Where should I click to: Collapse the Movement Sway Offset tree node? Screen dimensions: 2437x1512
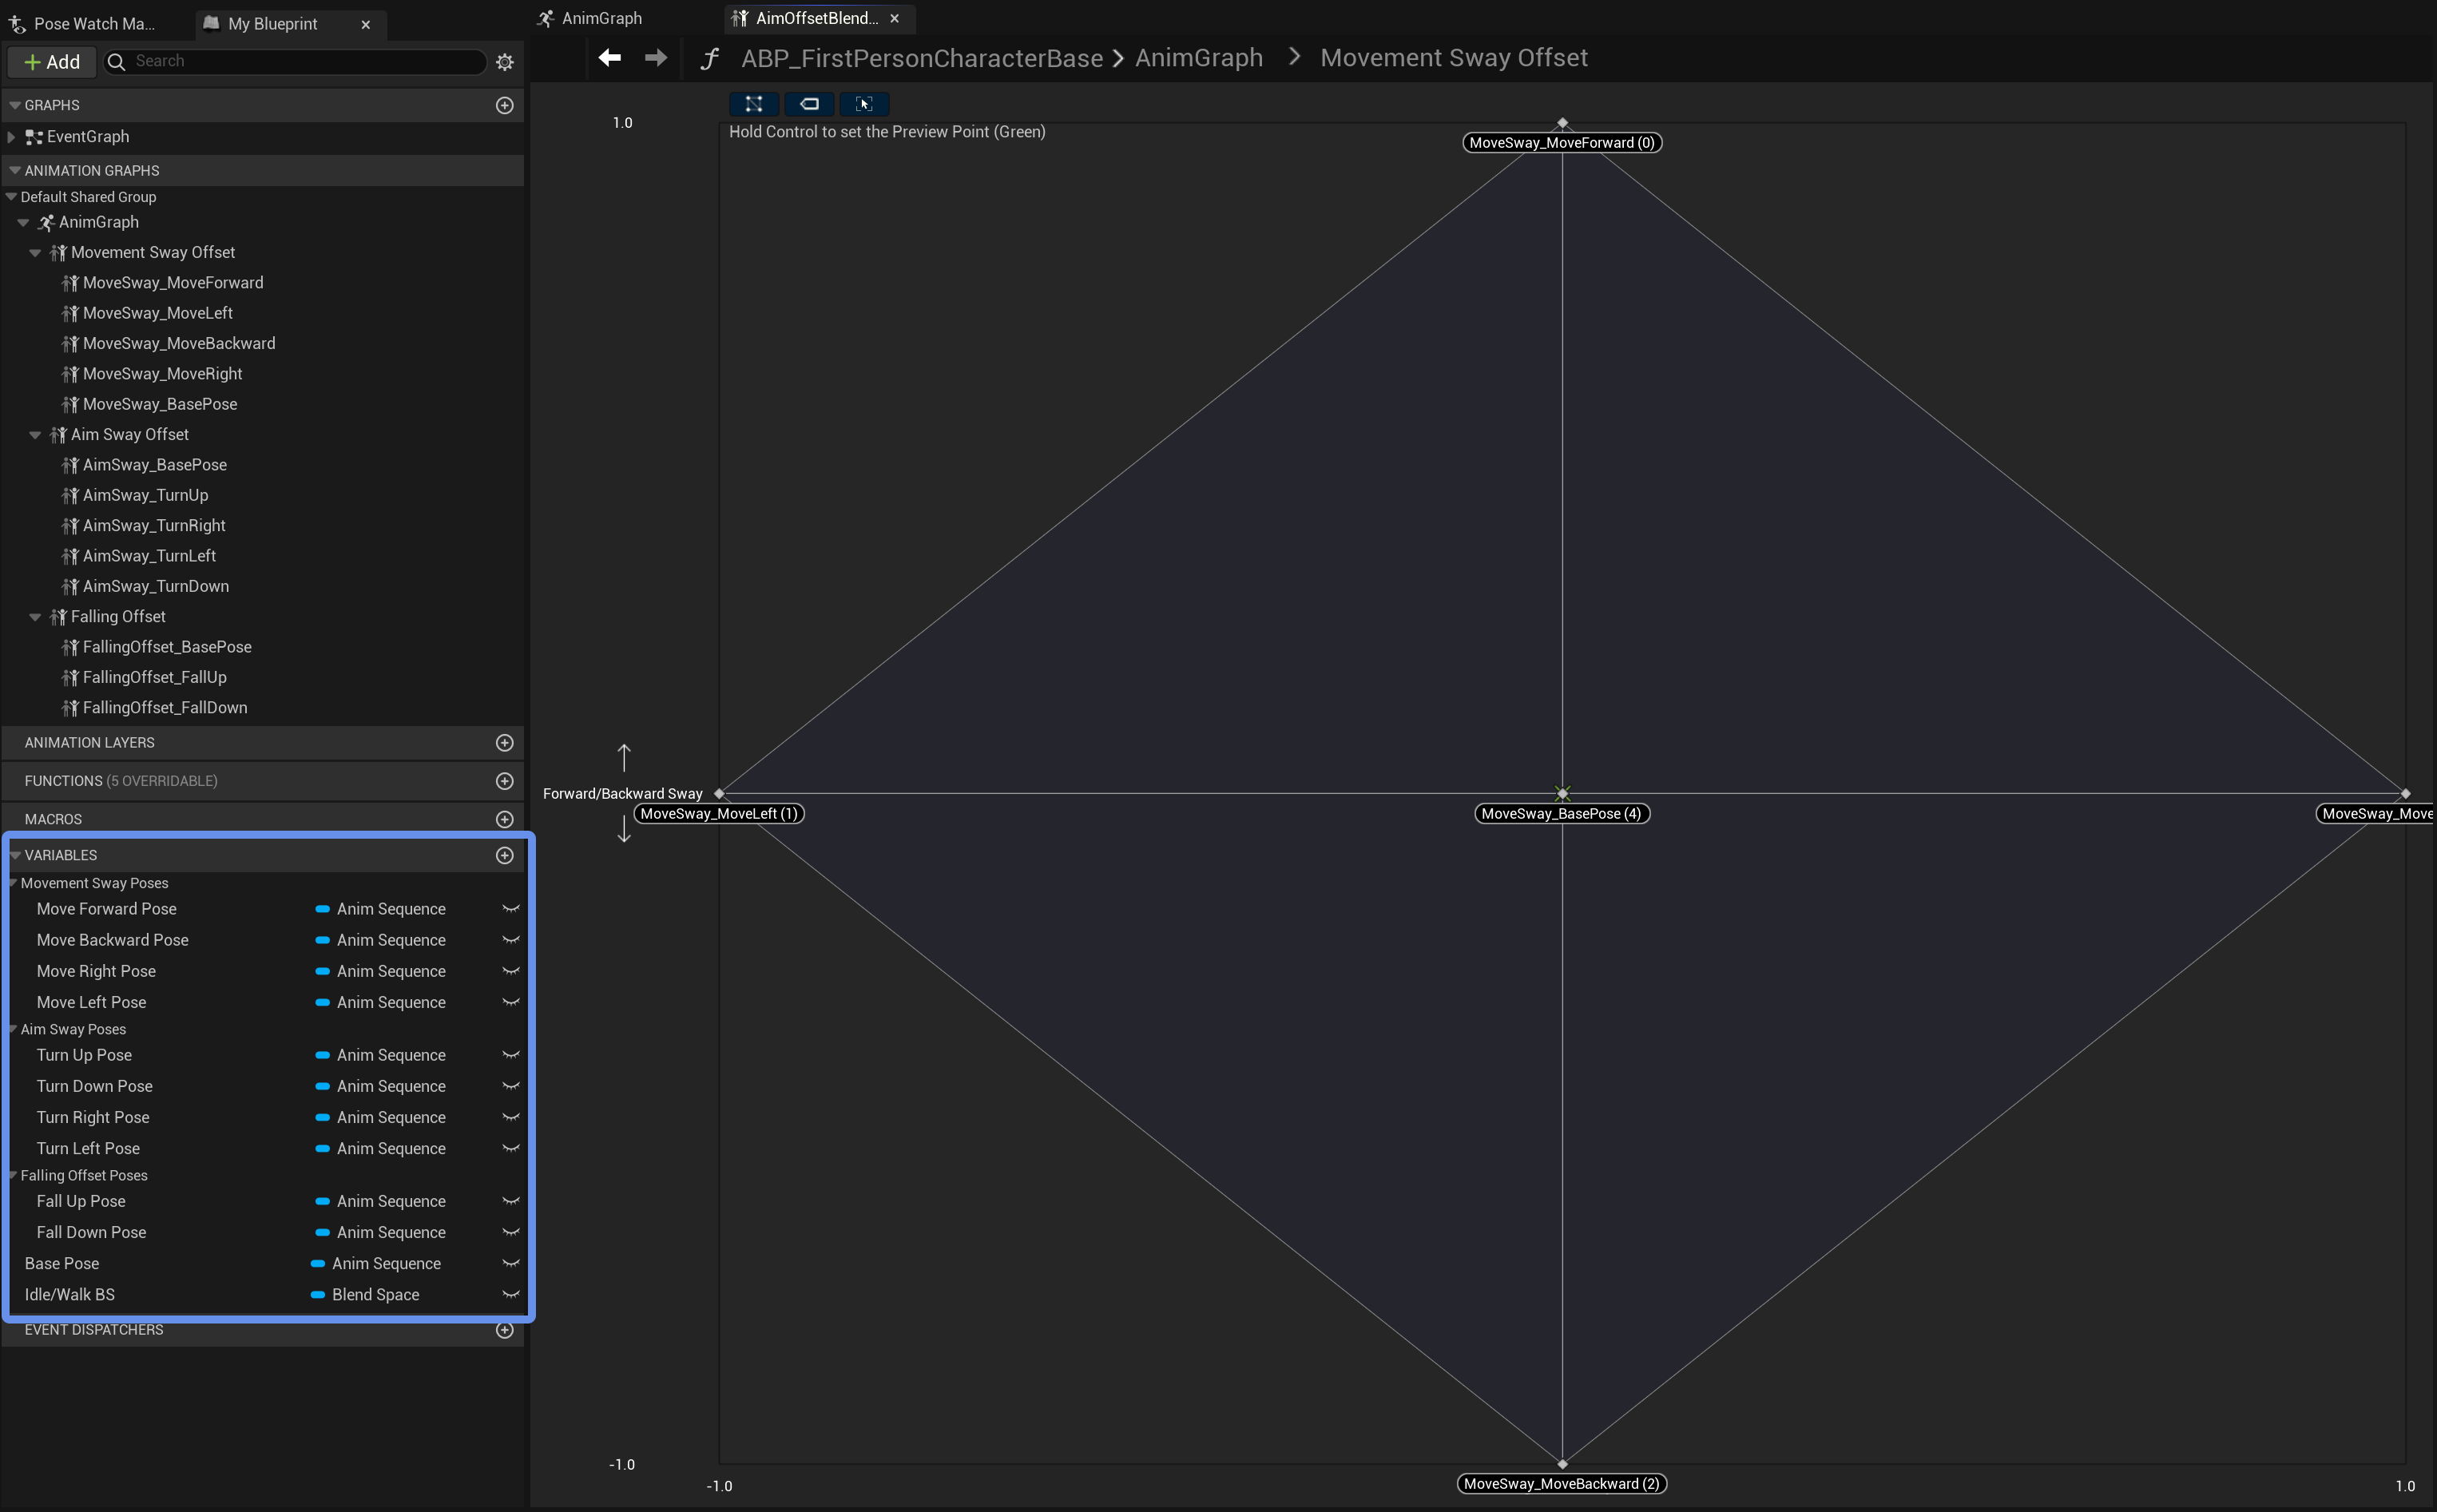[36, 253]
